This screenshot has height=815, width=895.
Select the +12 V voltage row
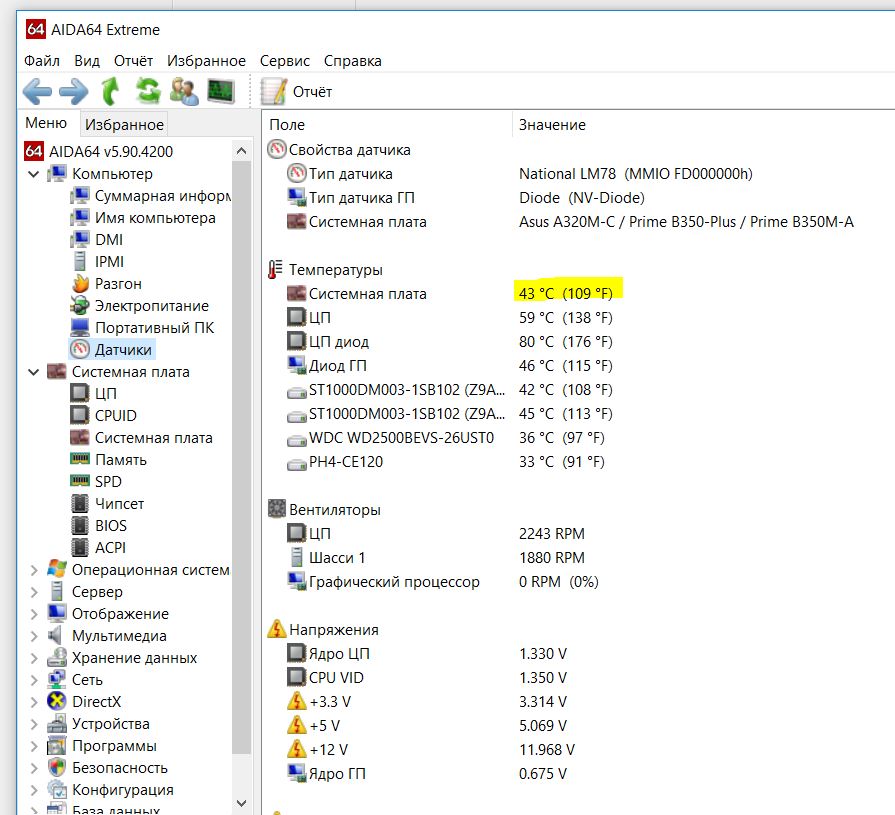click(431, 749)
